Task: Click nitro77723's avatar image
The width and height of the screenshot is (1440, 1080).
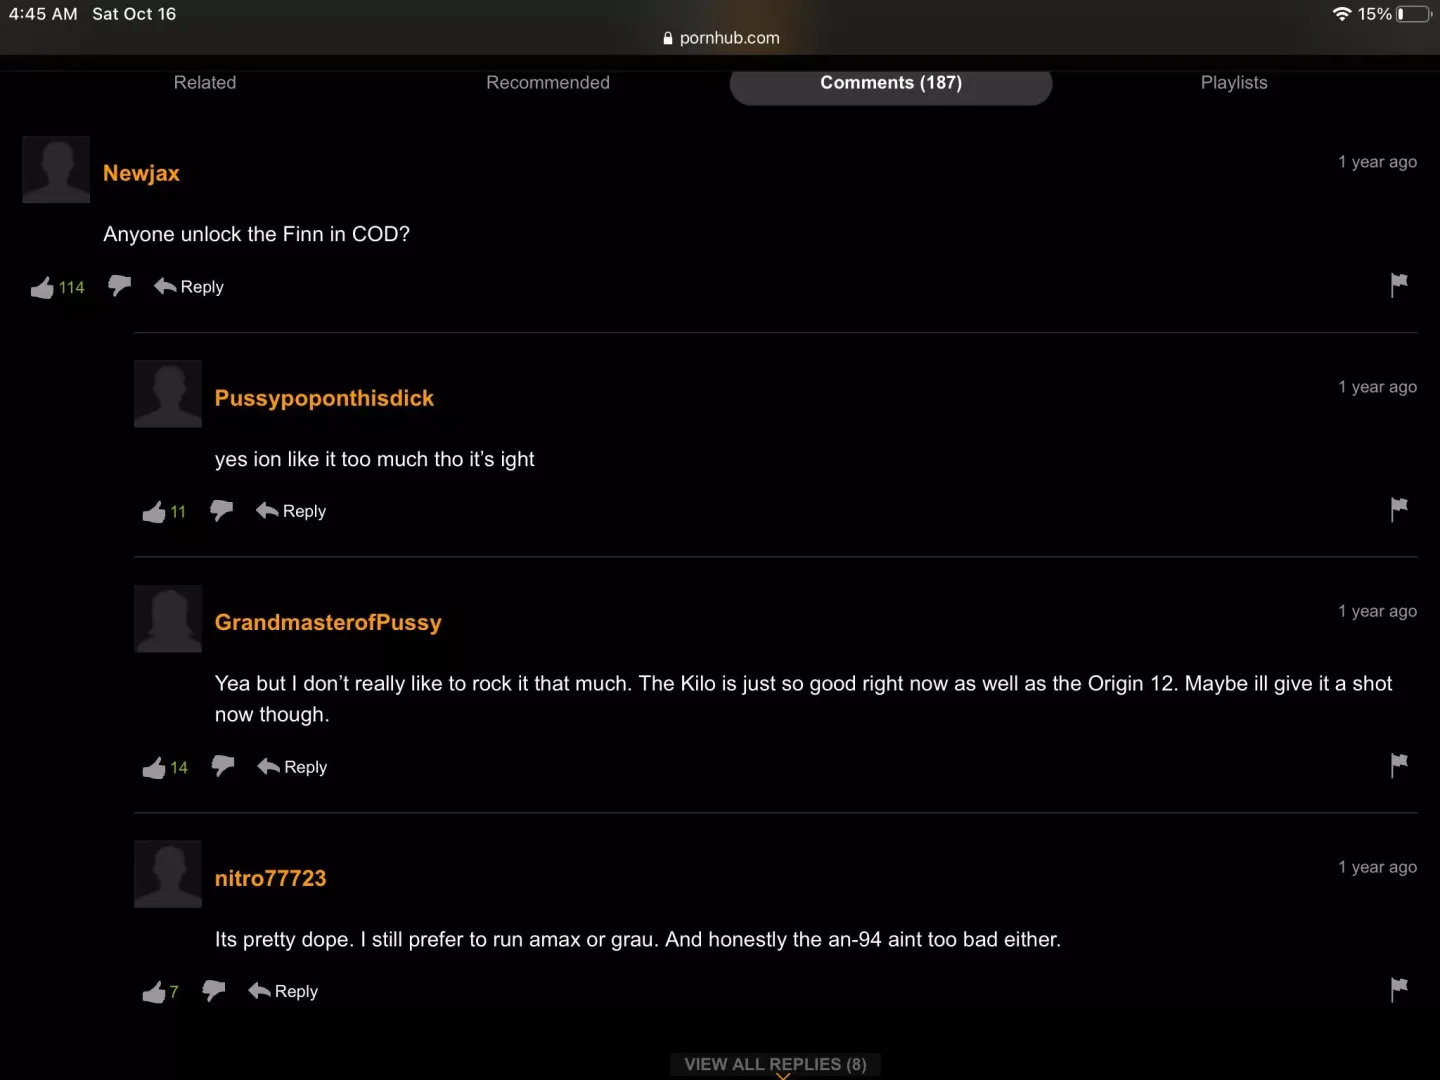Action: click(x=167, y=873)
